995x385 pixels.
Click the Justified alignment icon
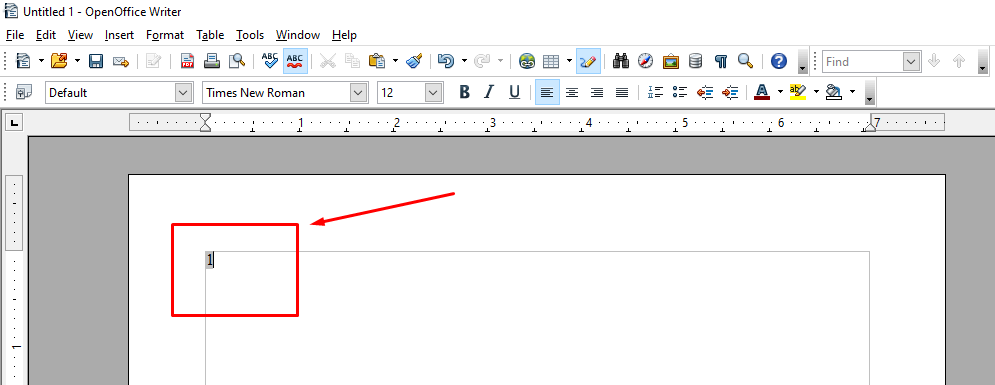[622, 93]
